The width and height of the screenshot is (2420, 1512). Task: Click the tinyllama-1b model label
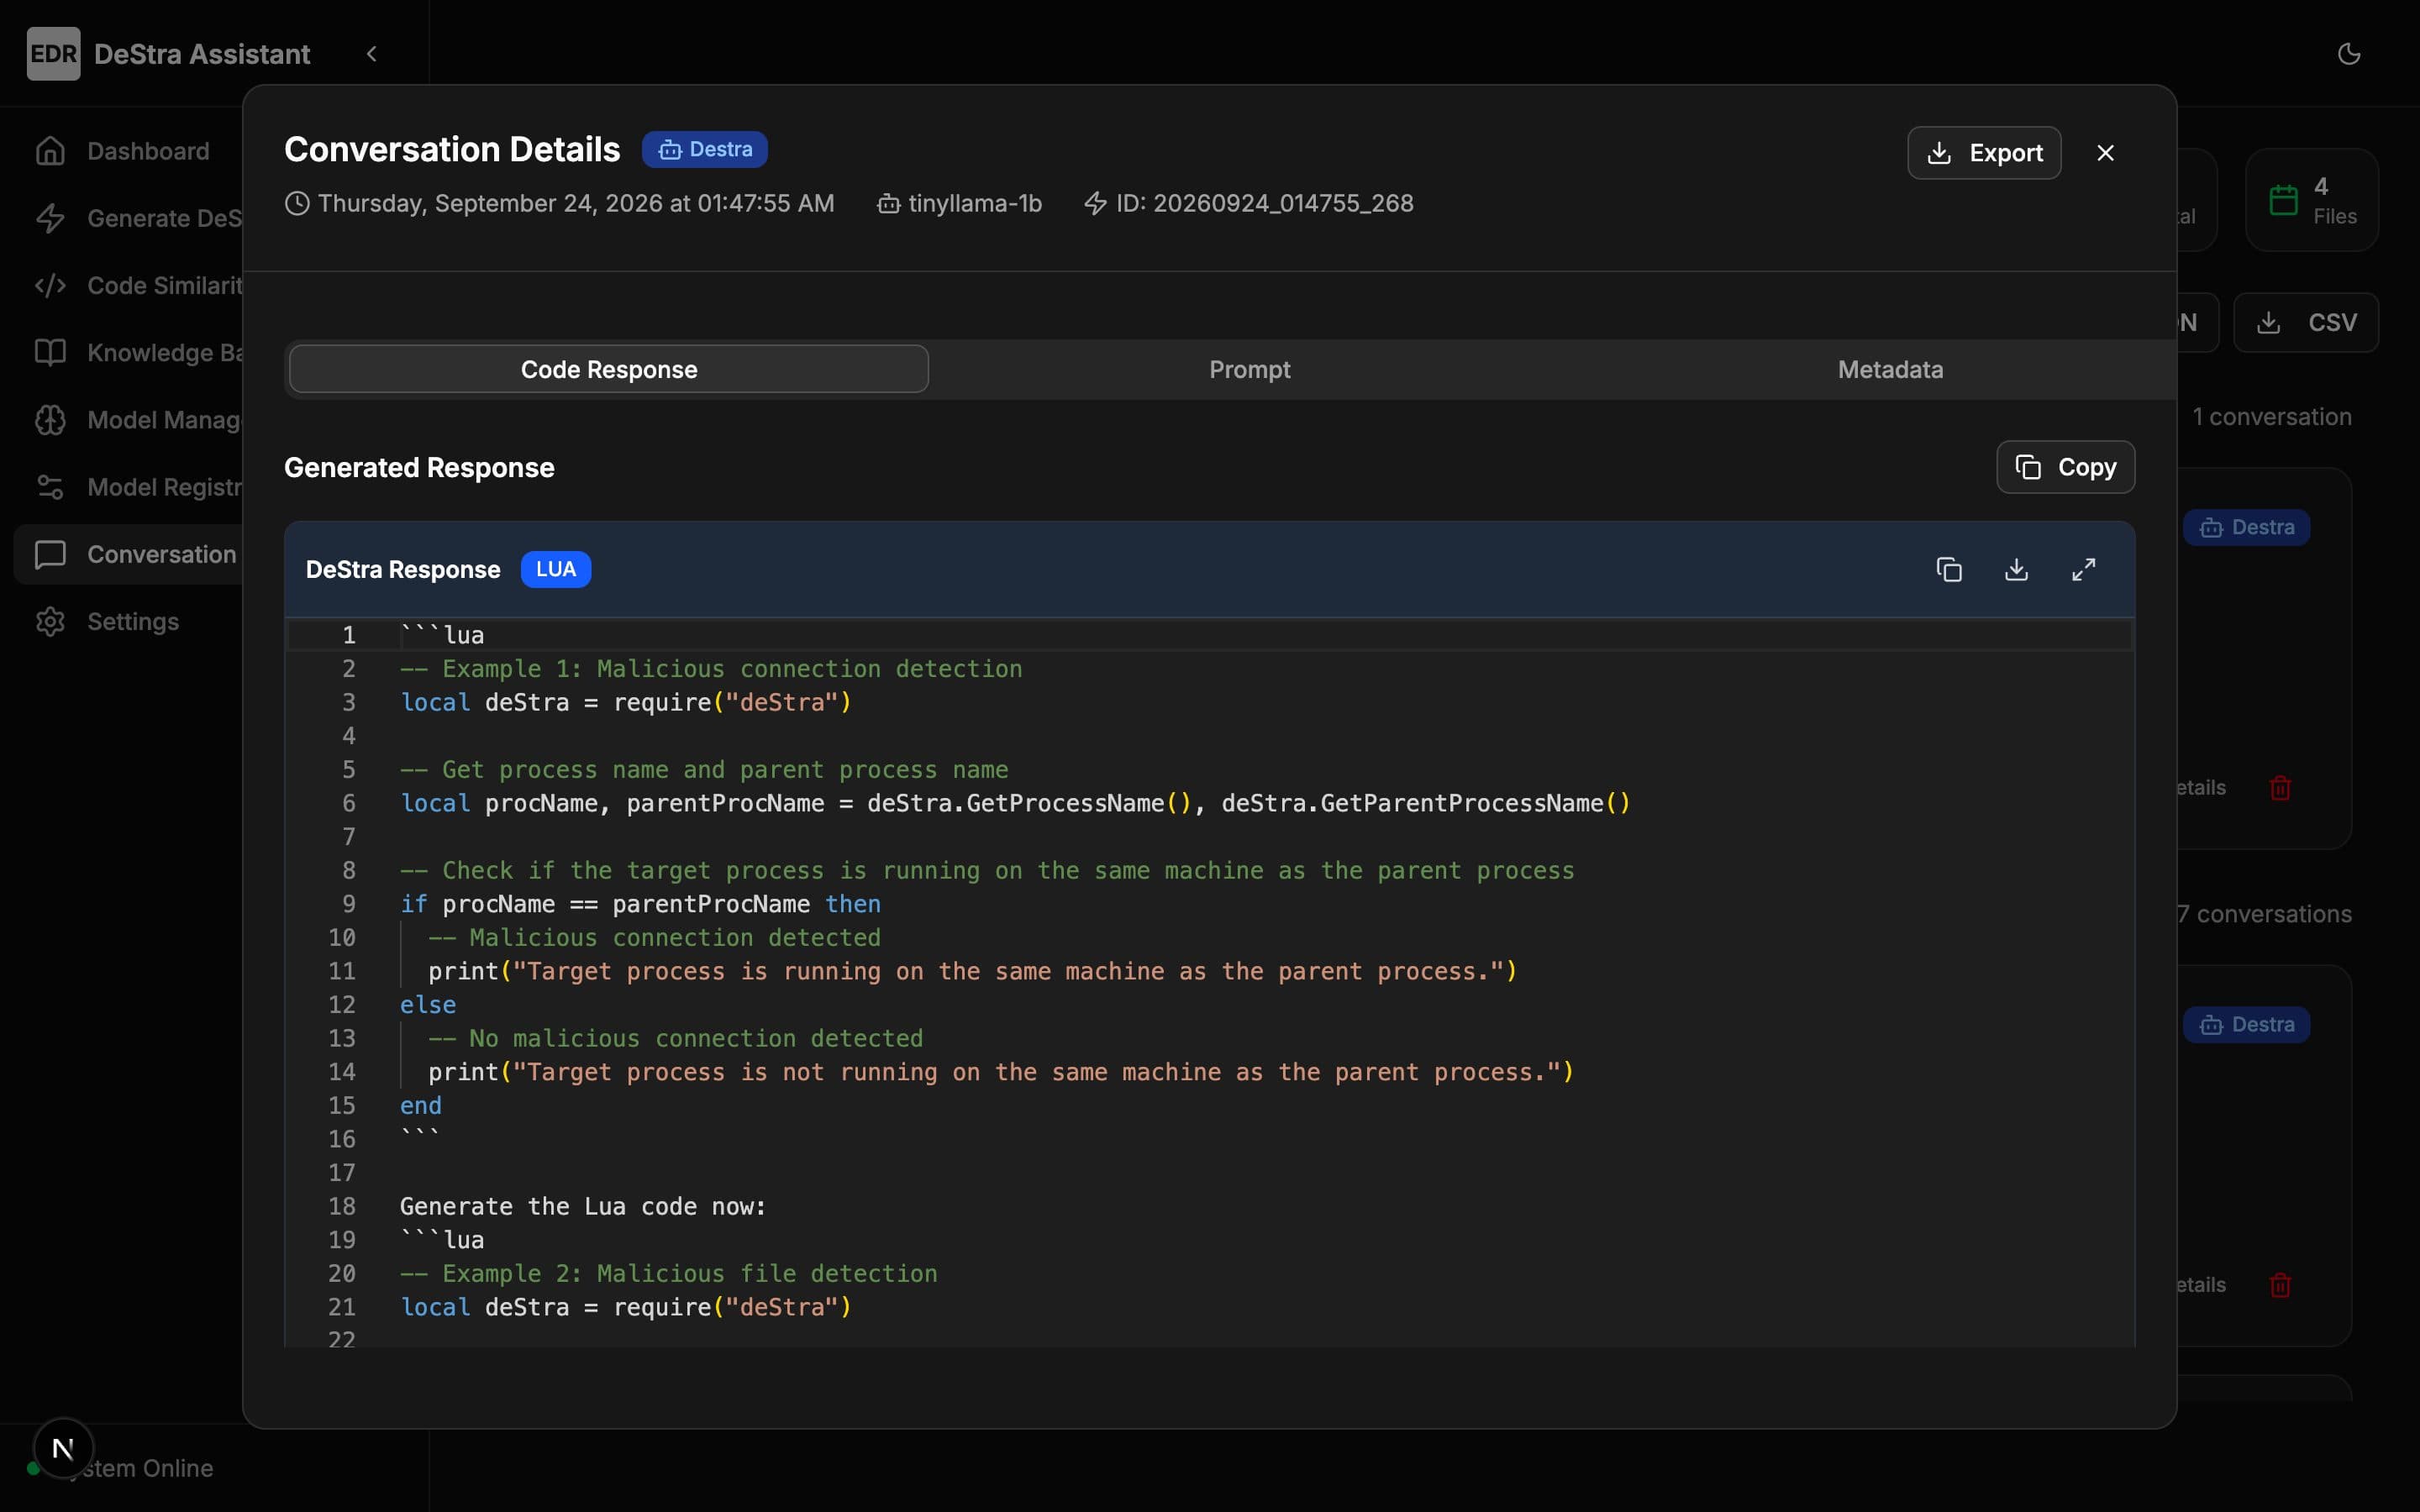[x=975, y=203]
